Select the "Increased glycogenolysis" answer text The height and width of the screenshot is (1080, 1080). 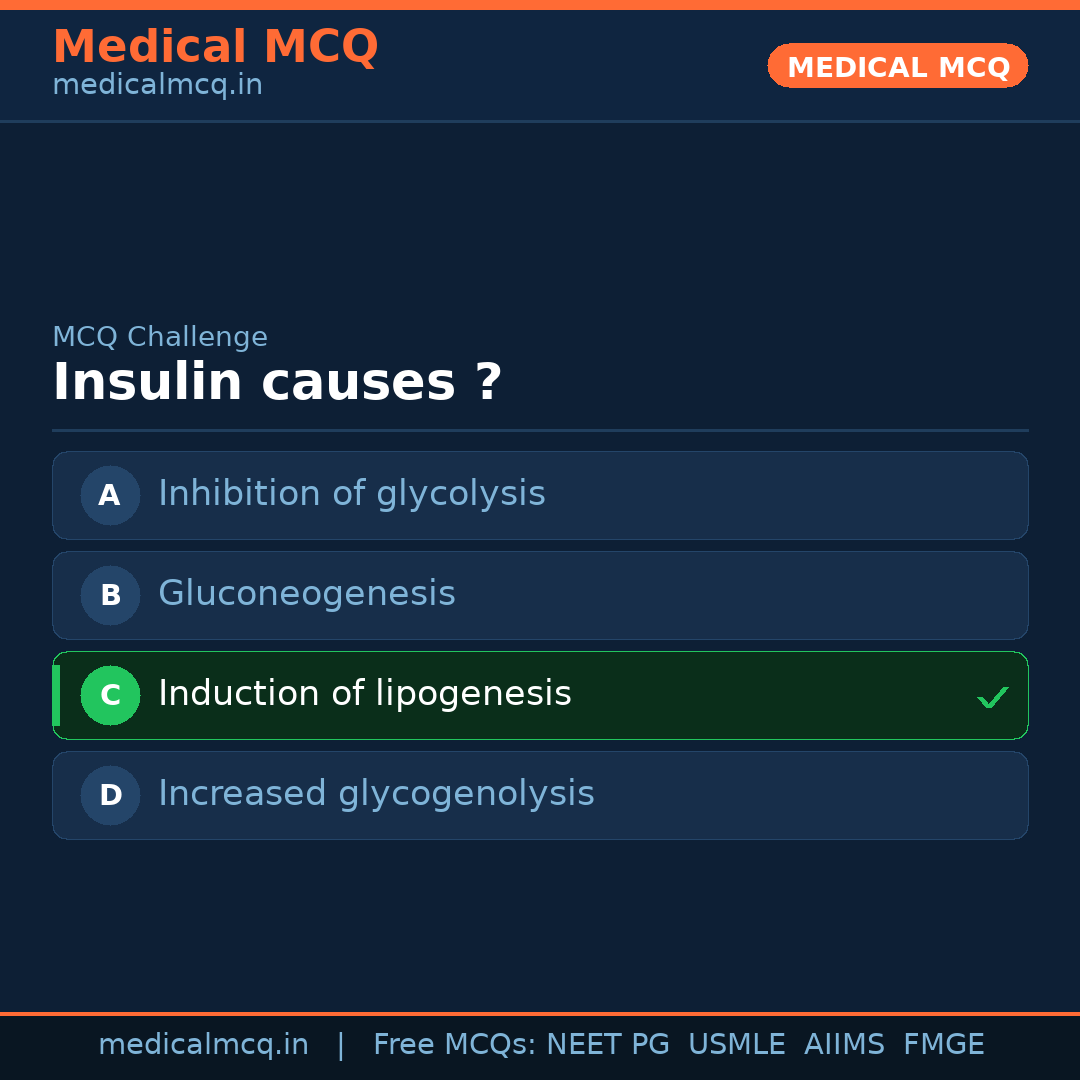376,794
